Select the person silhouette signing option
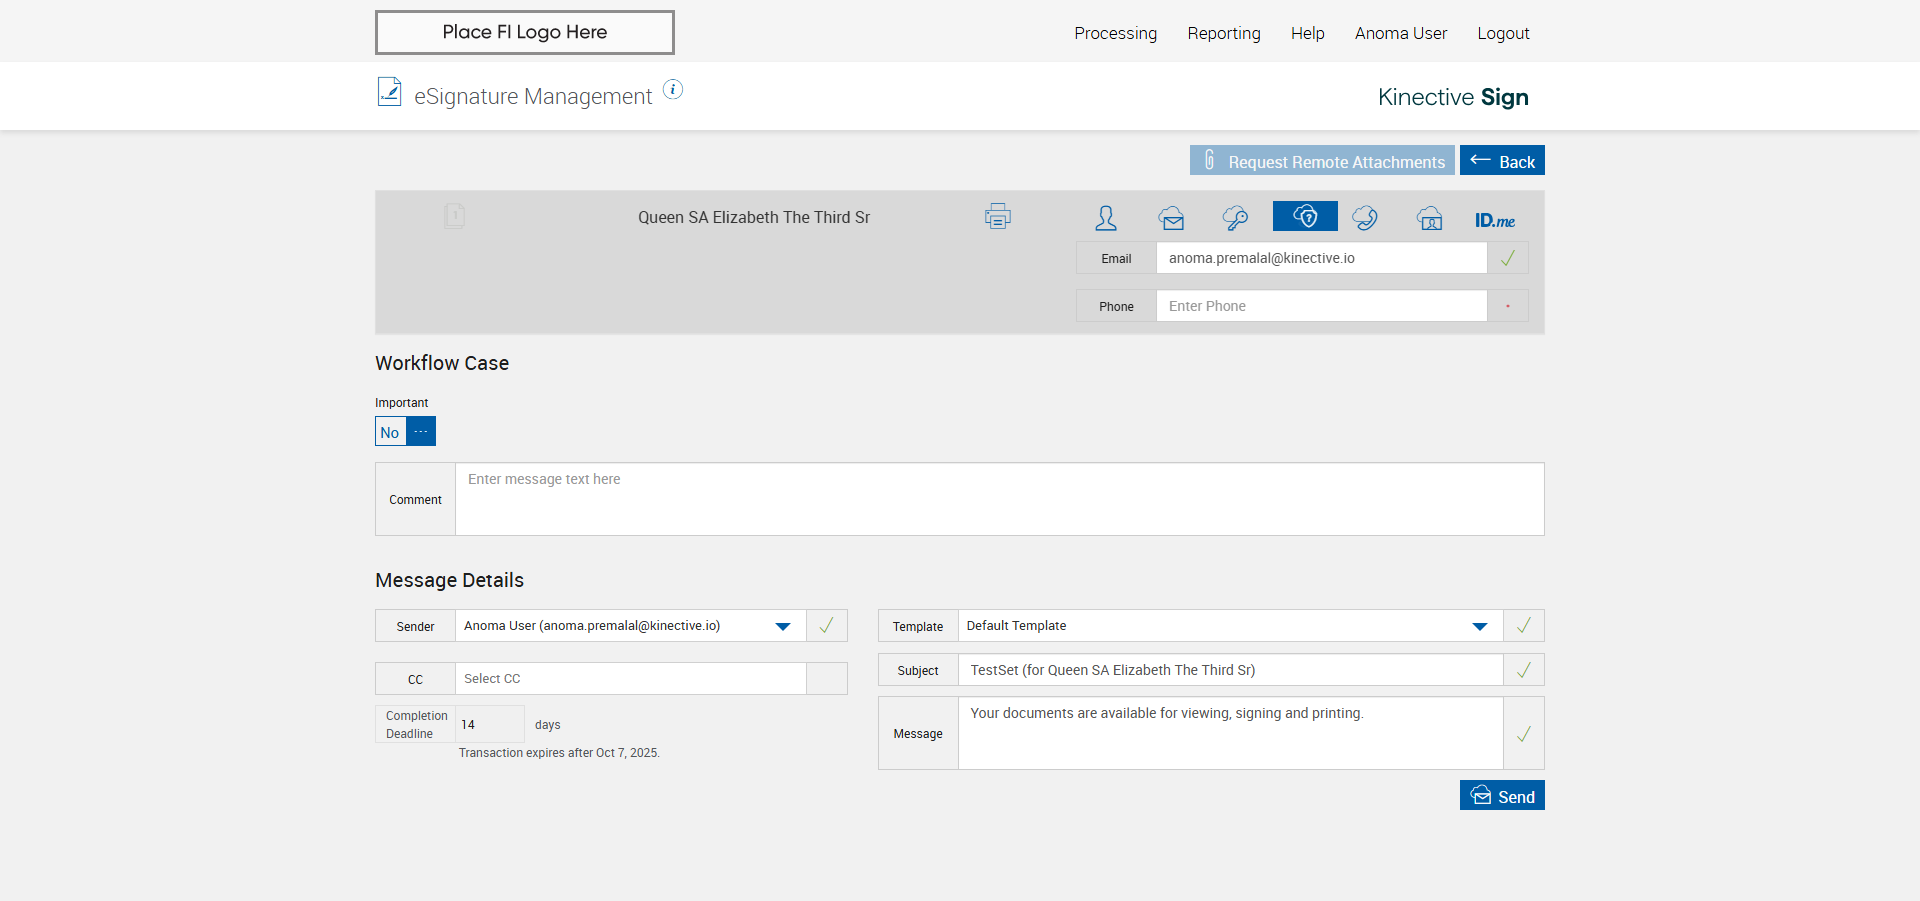Viewport: 1920px width, 901px height. pyautogui.click(x=1105, y=218)
